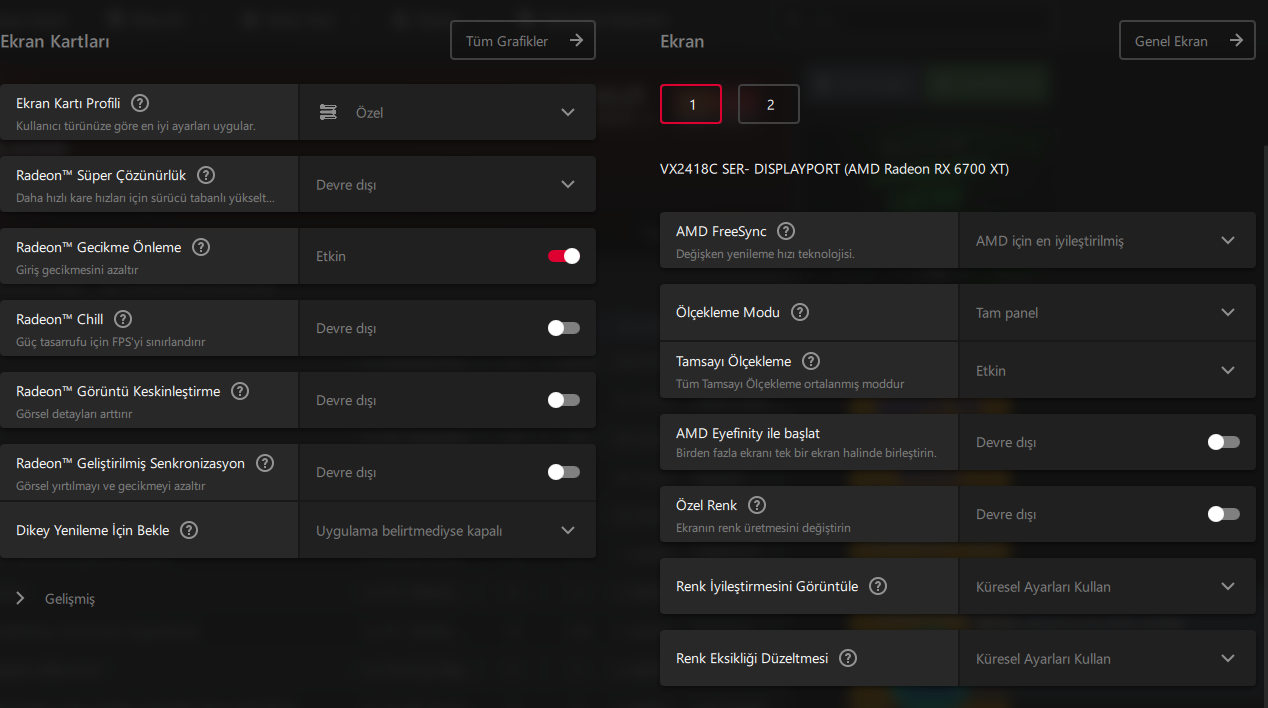Enable the Radeon Chill switch
The height and width of the screenshot is (708, 1268).
[564, 328]
